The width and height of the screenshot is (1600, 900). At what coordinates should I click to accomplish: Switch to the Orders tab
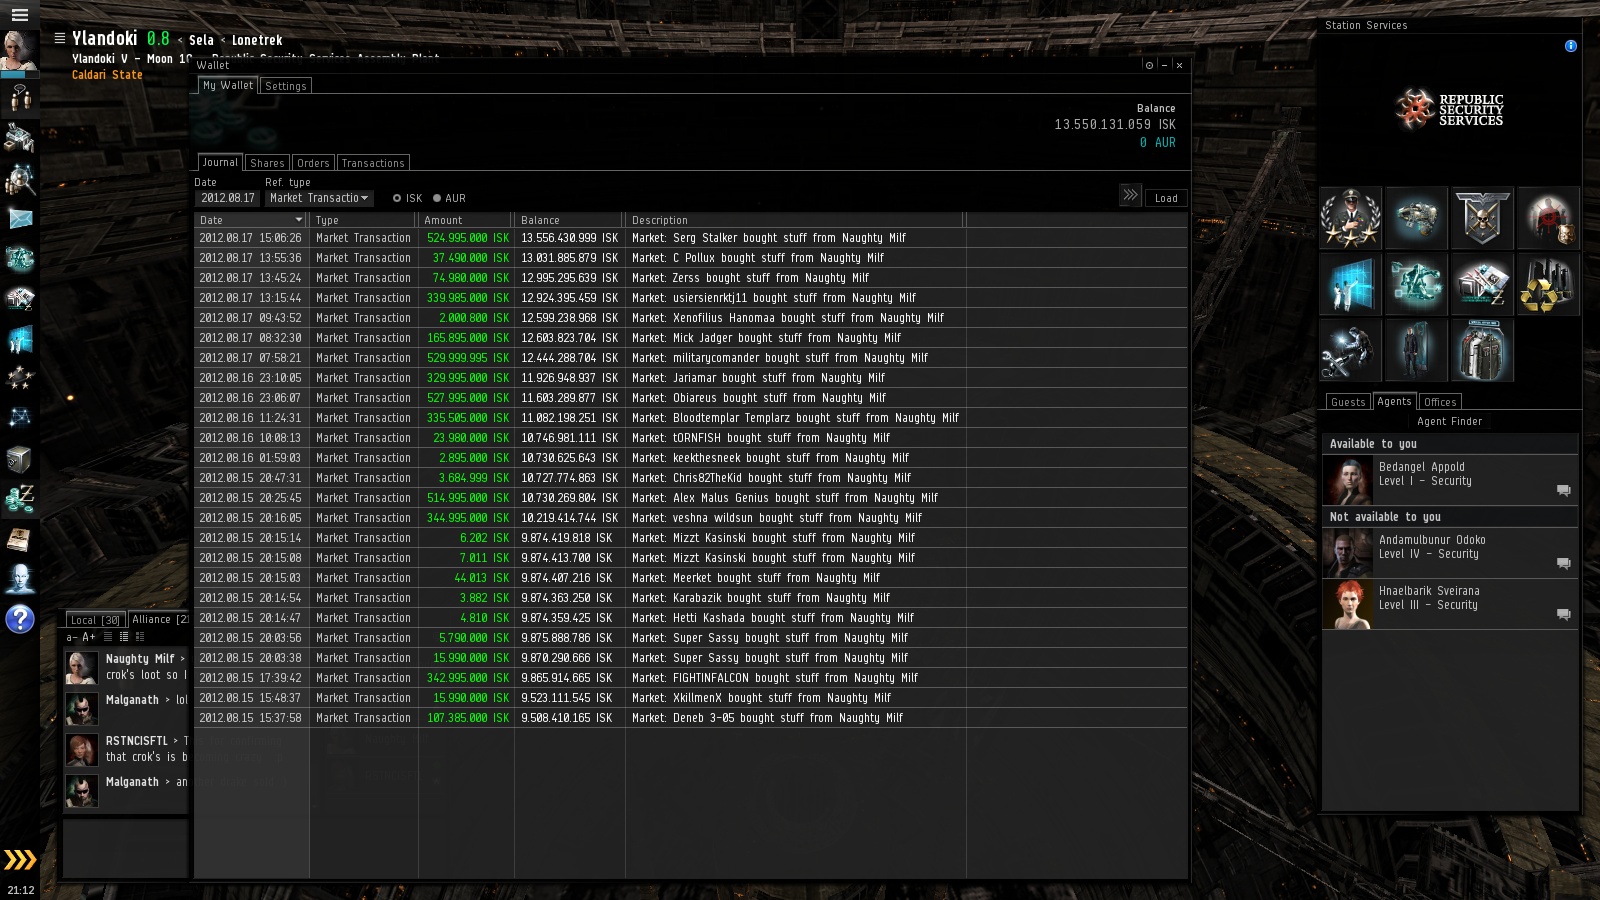(x=313, y=163)
